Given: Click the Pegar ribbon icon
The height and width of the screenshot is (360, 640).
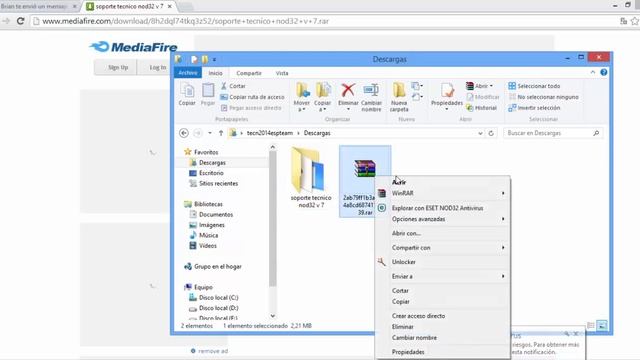Looking at the screenshot, I should (208, 95).
